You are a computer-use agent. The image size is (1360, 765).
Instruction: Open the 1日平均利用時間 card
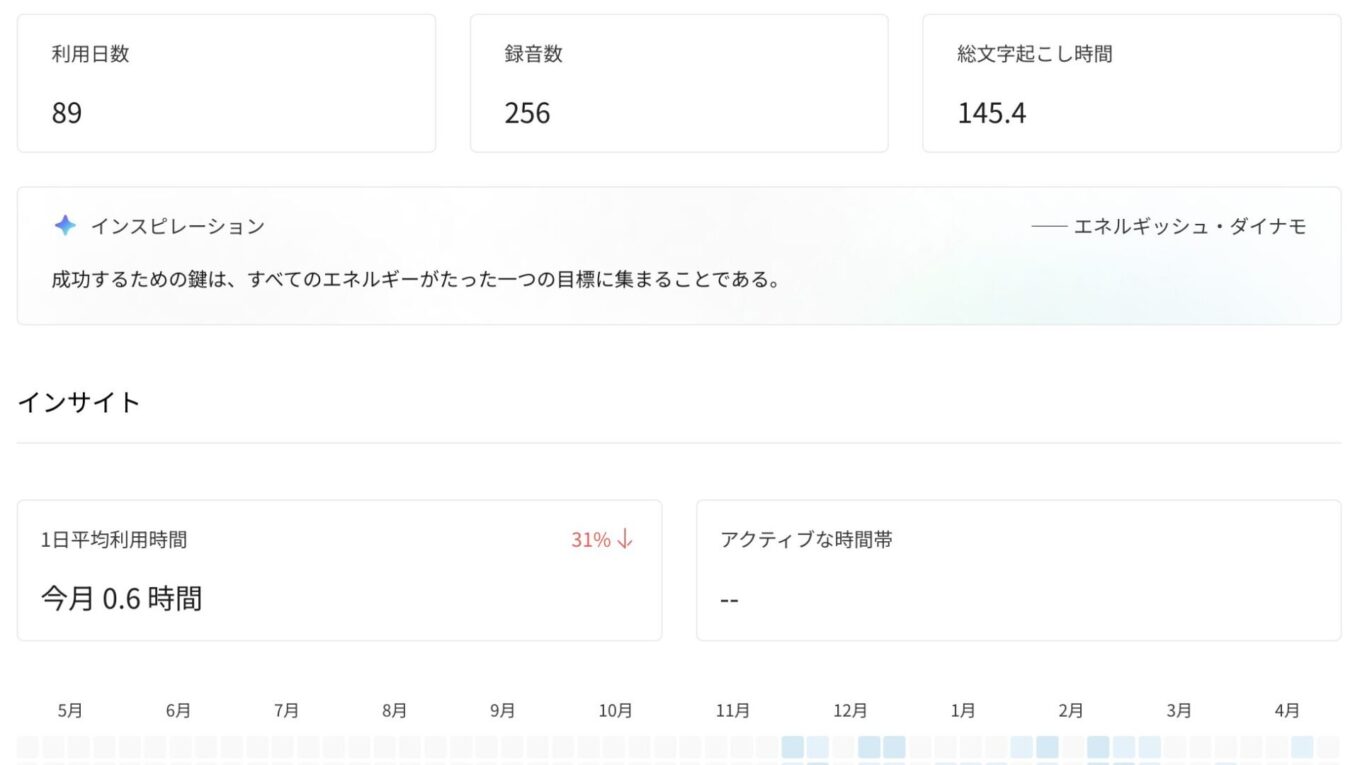339,570
